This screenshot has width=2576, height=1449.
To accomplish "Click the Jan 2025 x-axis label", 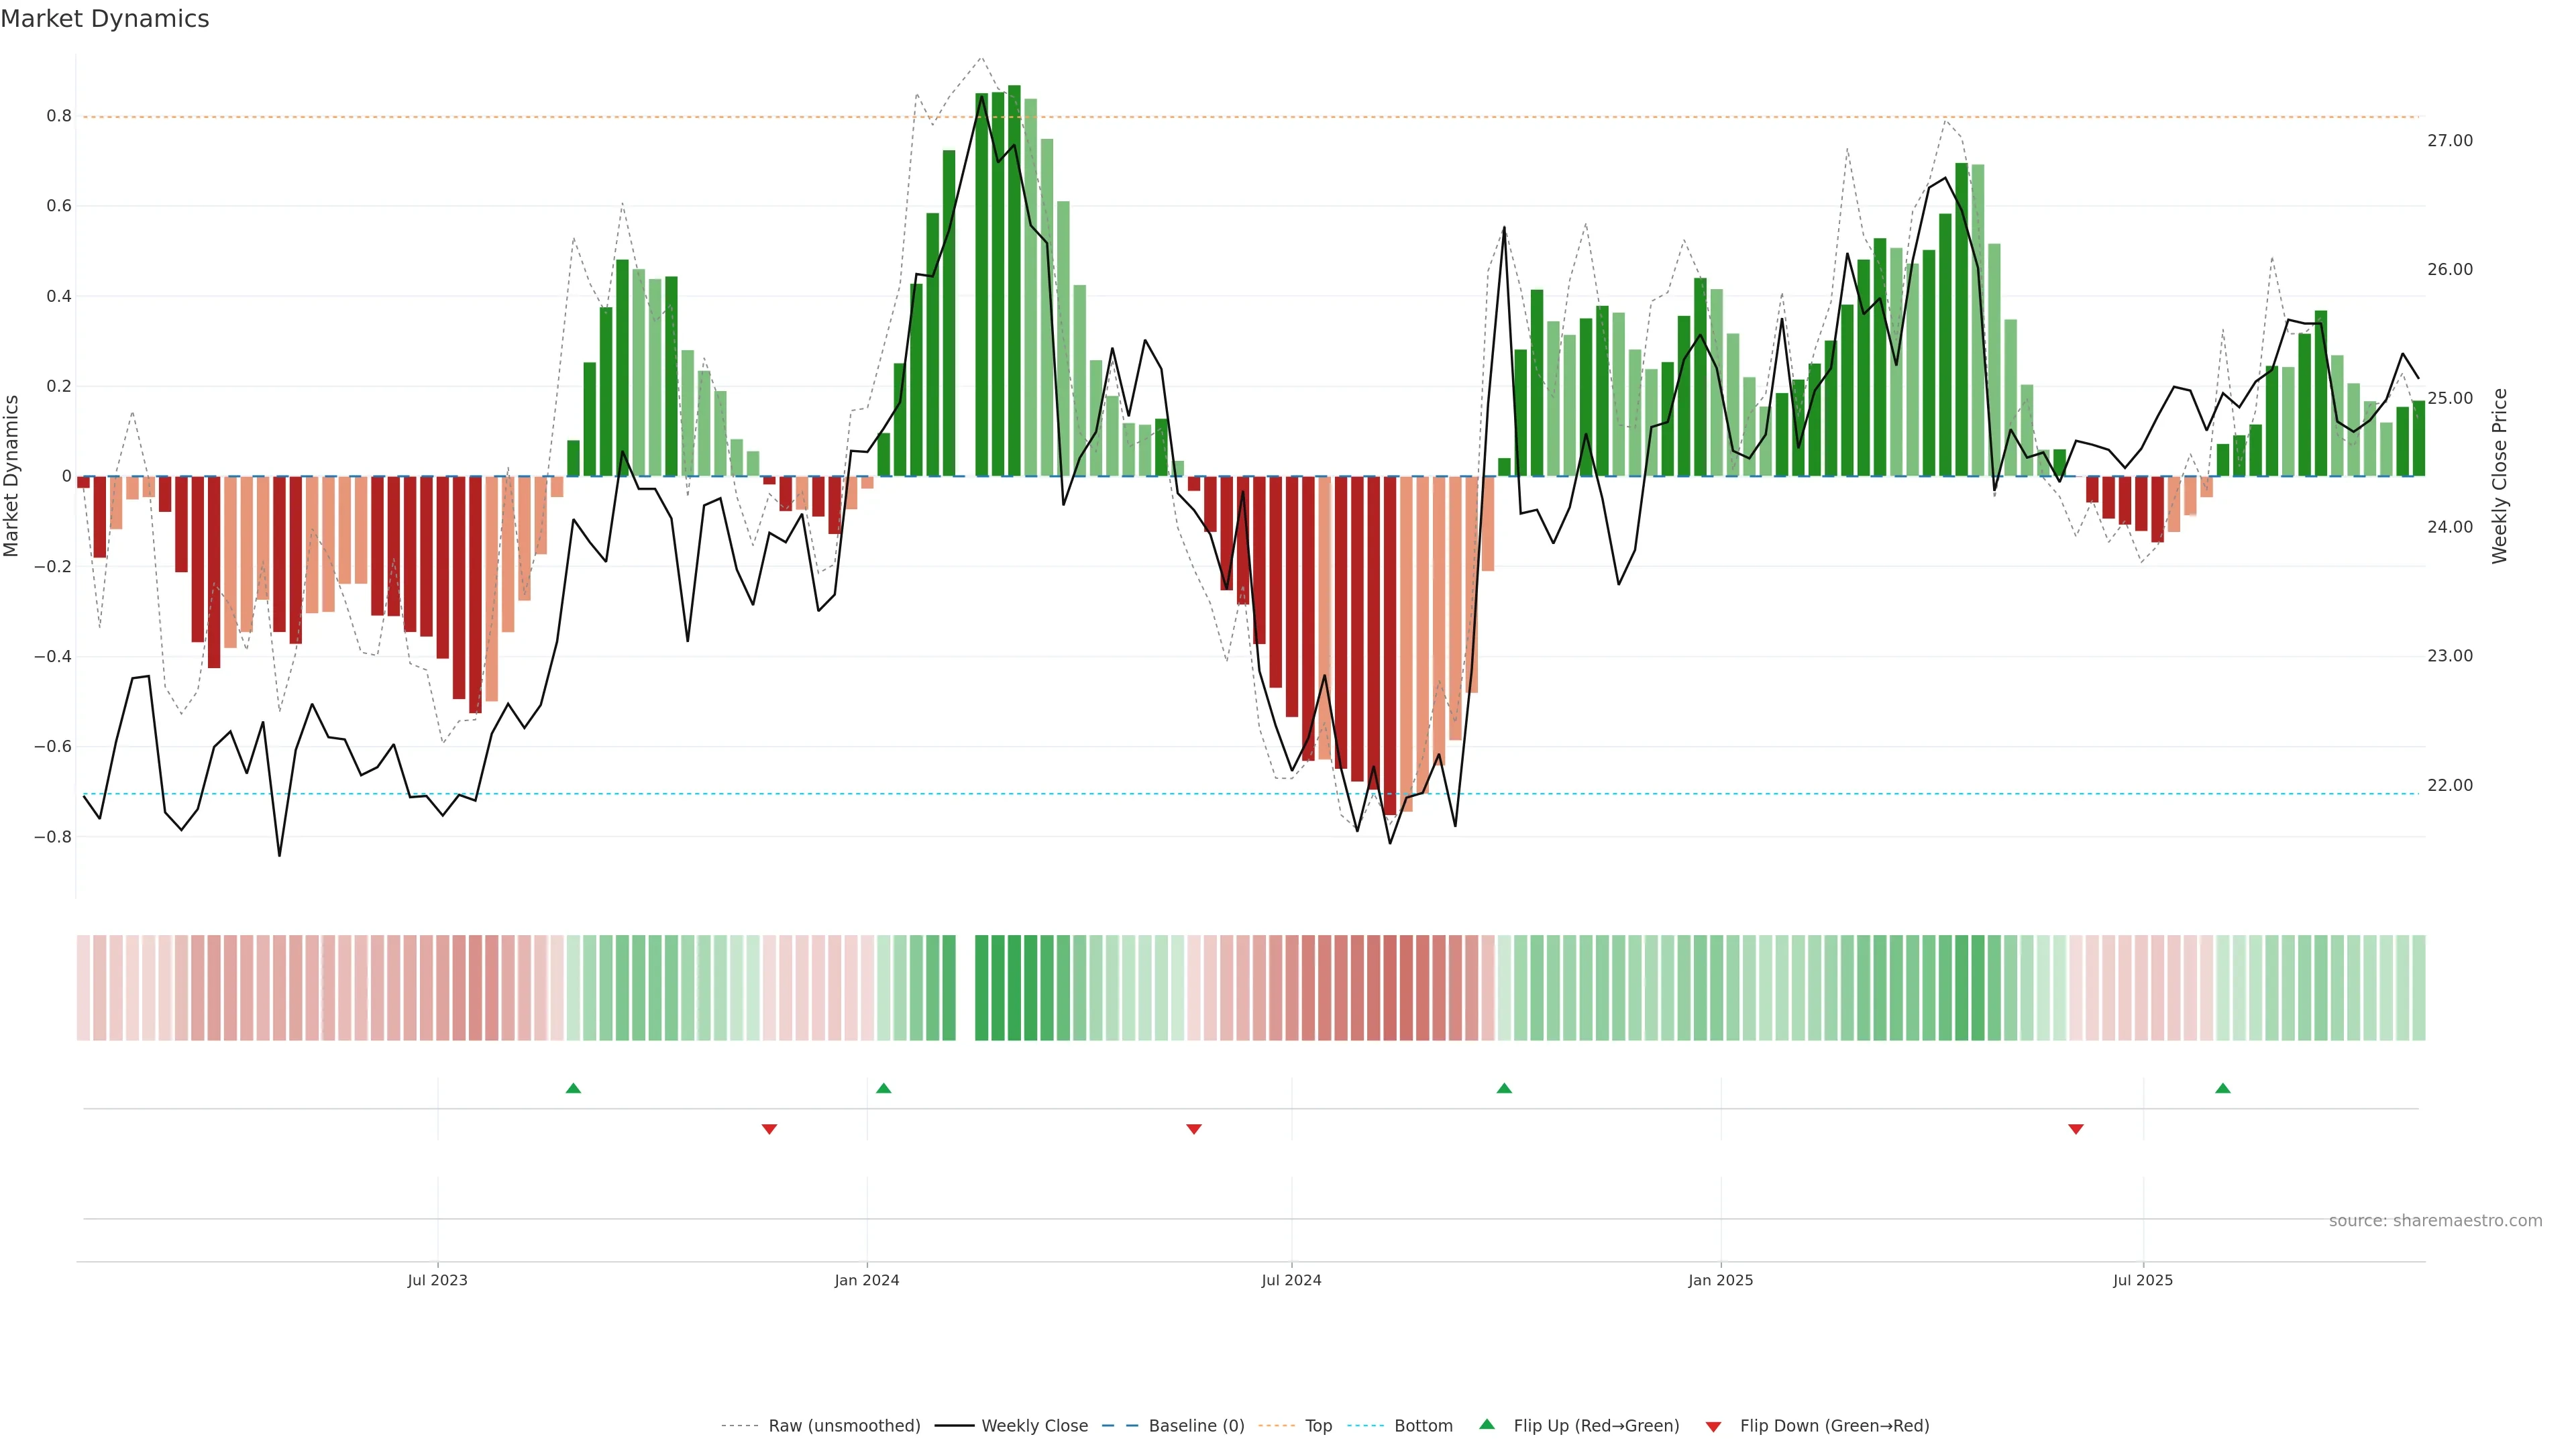I will [x=1720, y=1280].
